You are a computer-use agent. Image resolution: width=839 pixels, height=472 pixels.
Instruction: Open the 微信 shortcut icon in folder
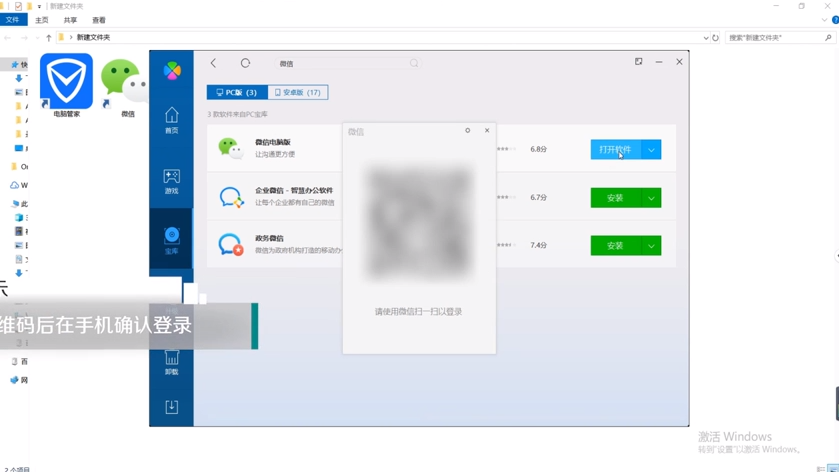coord(124,81)
